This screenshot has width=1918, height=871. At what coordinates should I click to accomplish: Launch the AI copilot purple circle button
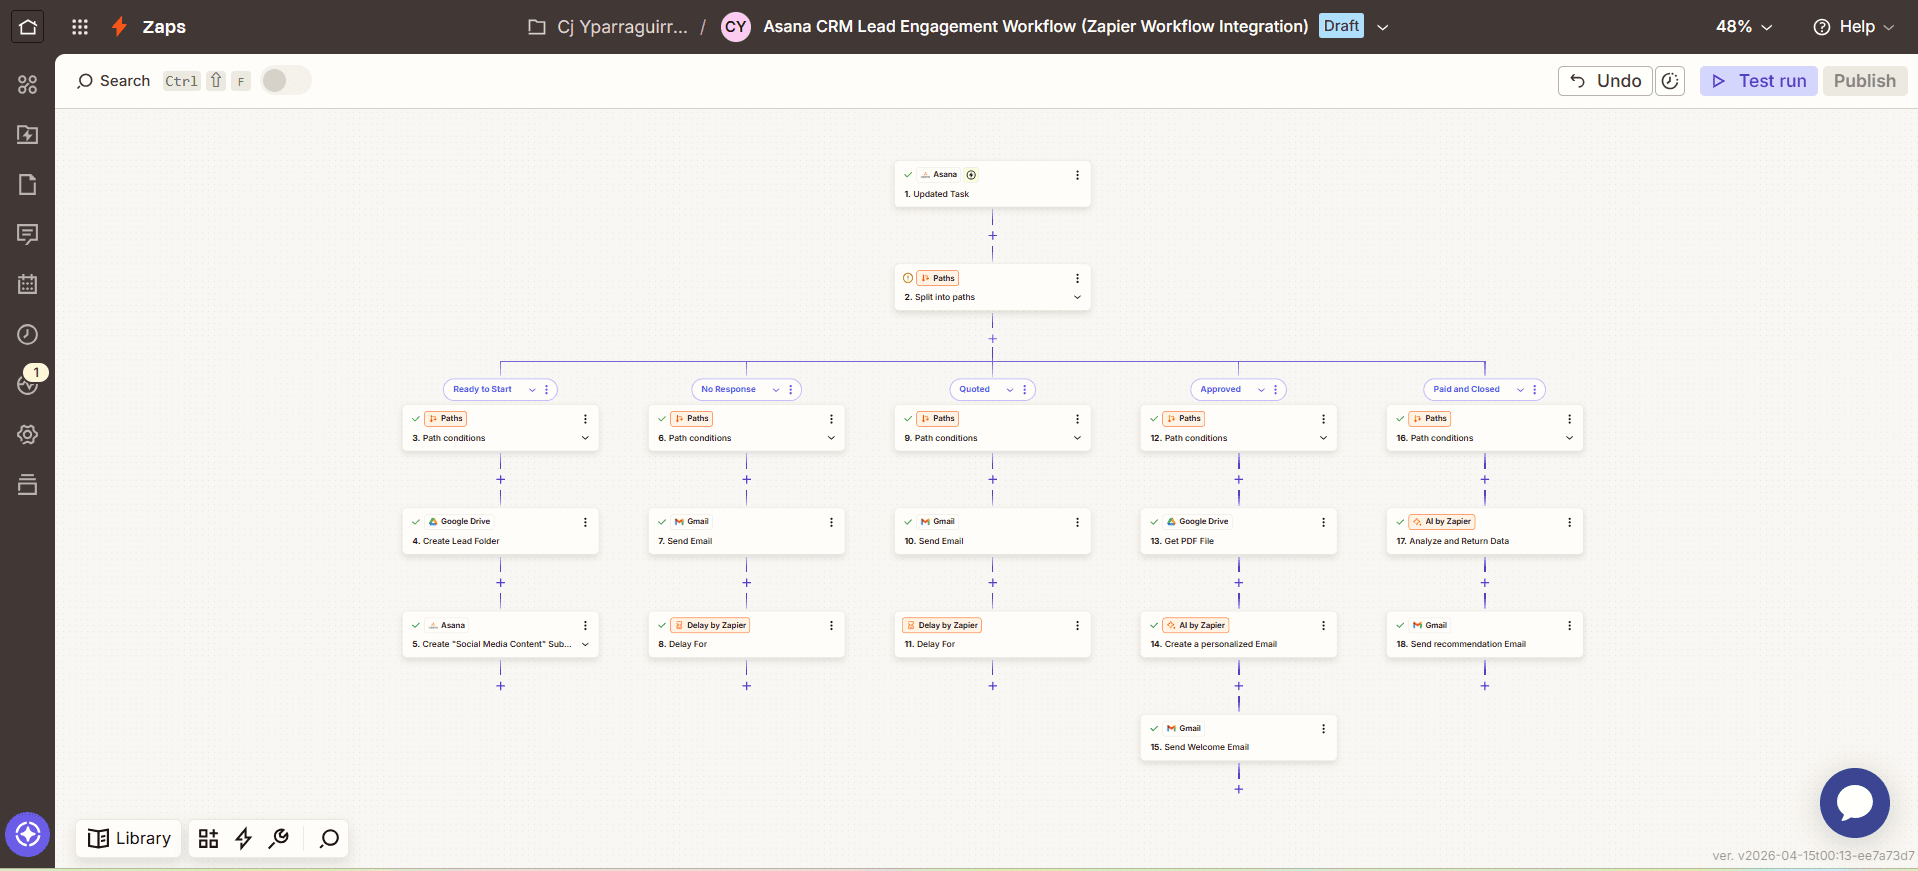(27, 834)
